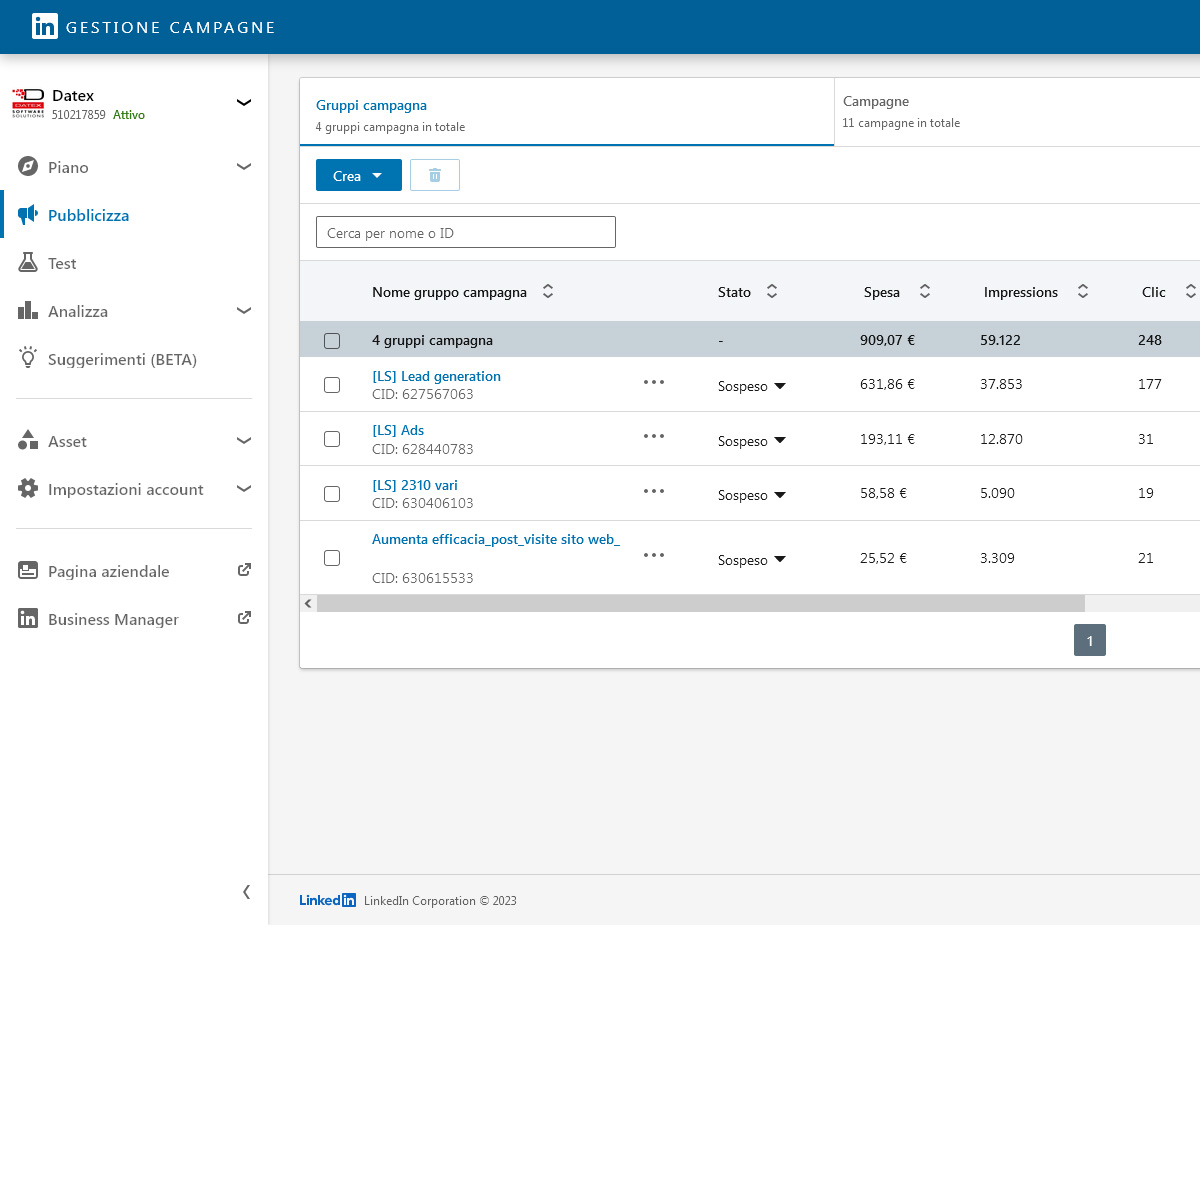Screen dimensions: 1200x1200
Task: Click the horizontal table scrollbar
Action: click(700, 604)
